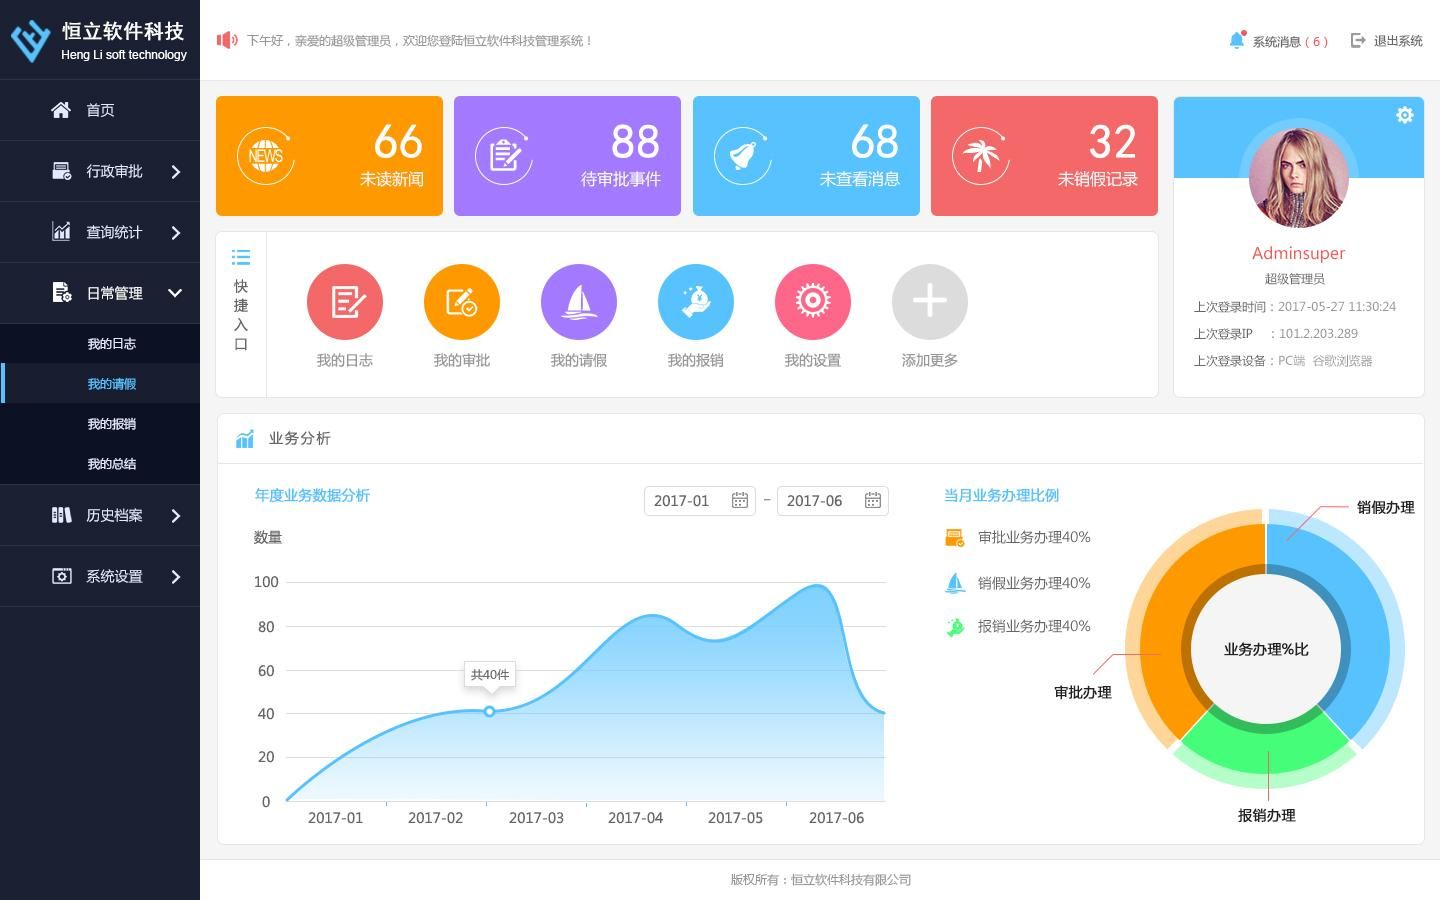Click the 首页 home icon in the sidebar
The height and width of the screenshot is (900, 1440).
click(61, 110)
